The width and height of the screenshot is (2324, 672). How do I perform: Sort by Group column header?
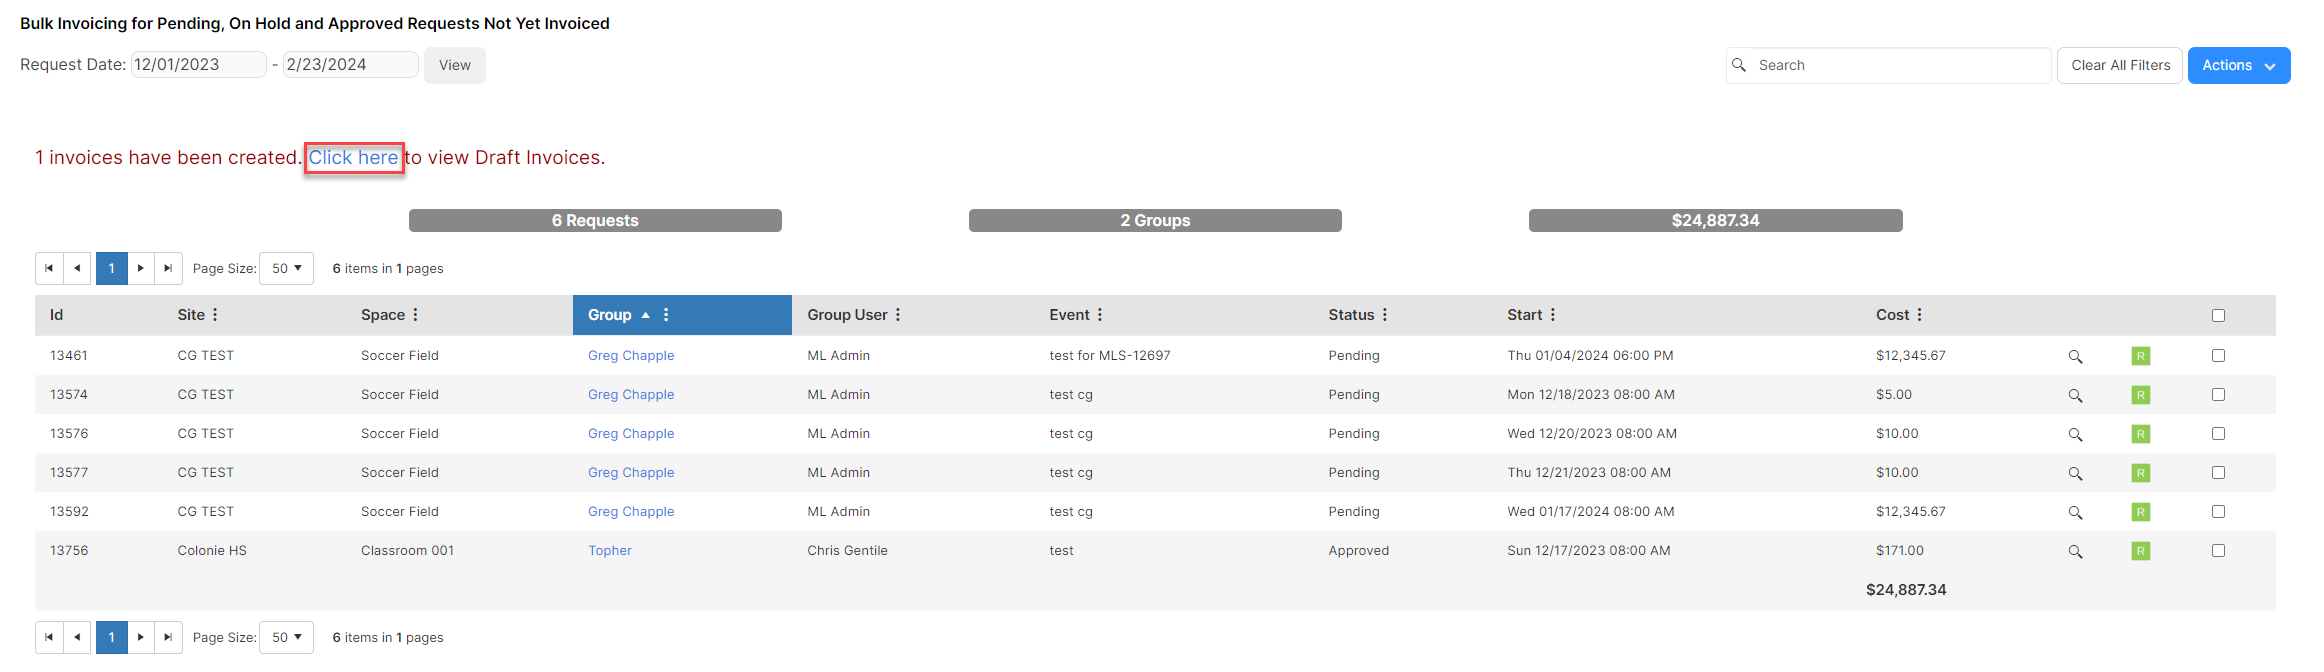pos(610,315)
